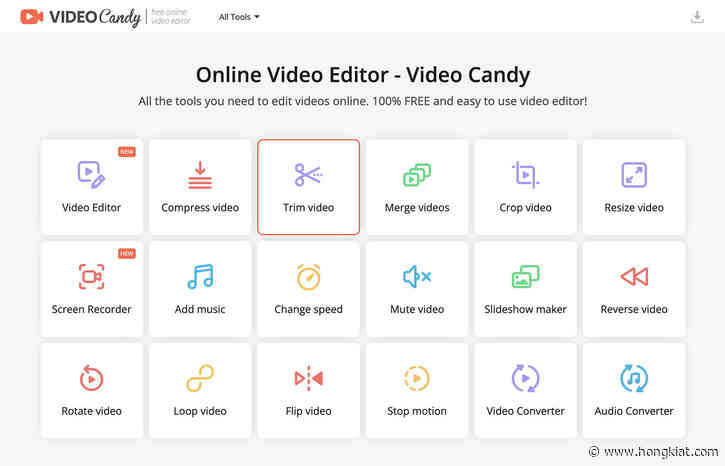Screen dimensions: 725x466
Task: Click the Crop video frame icon
Action: point(525,175)
